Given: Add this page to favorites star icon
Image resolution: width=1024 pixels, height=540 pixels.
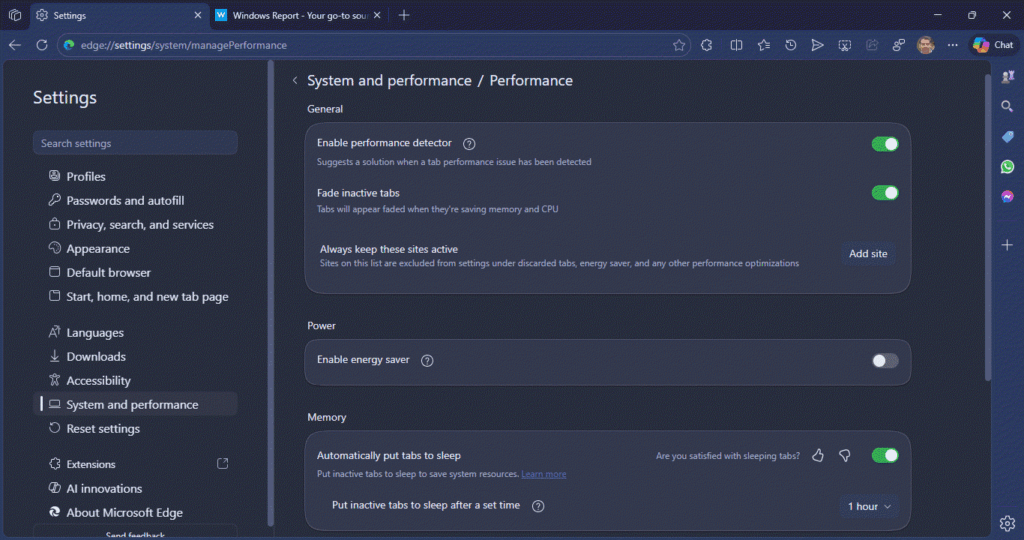Looking at the screenshot, I should click(x=679, y=45).
